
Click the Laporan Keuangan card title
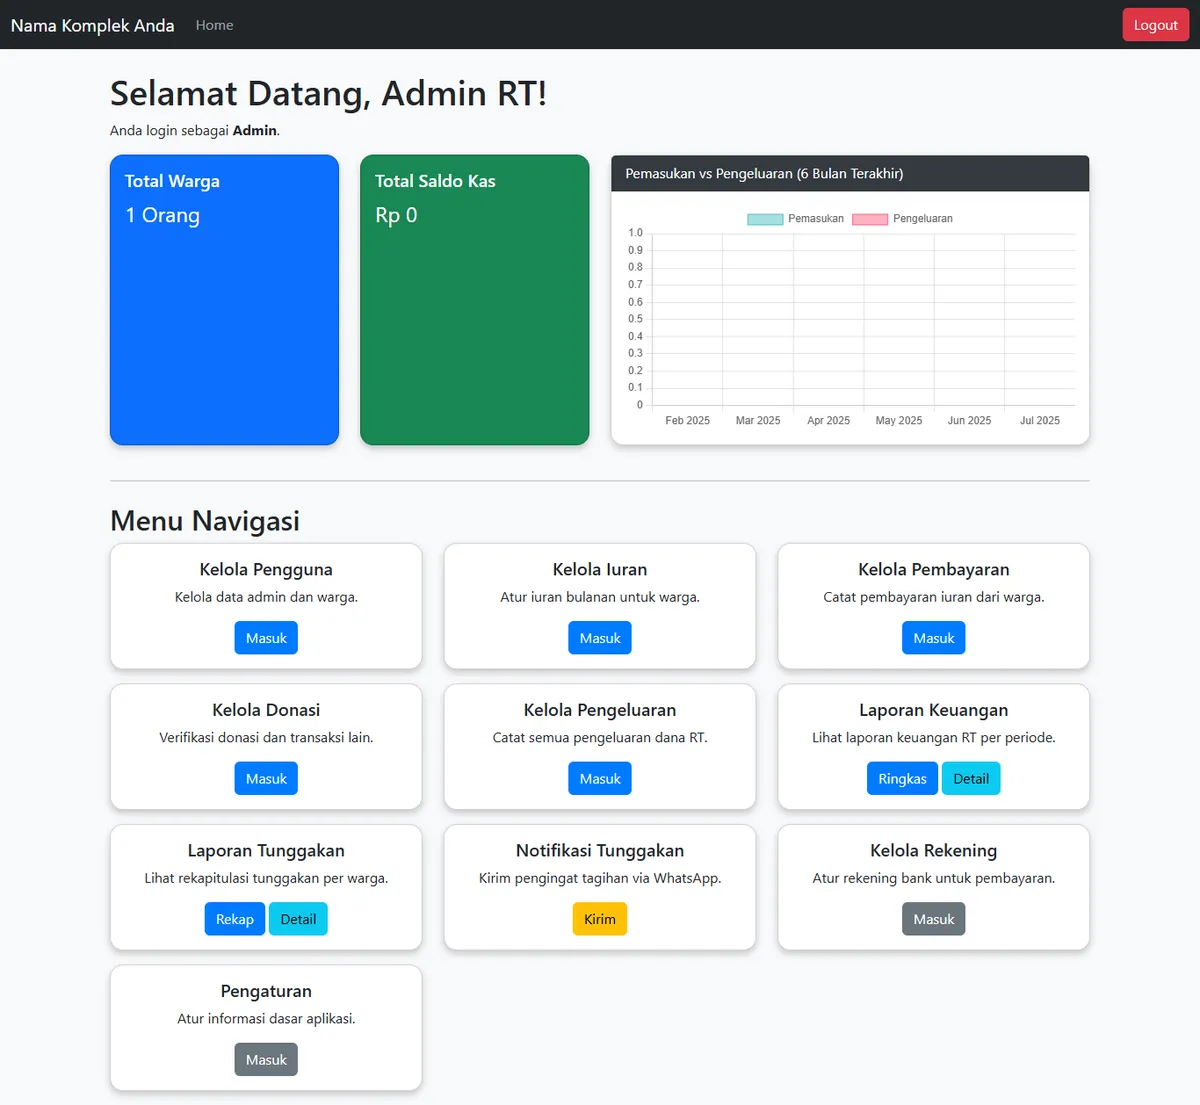click(x=934, y=710)
